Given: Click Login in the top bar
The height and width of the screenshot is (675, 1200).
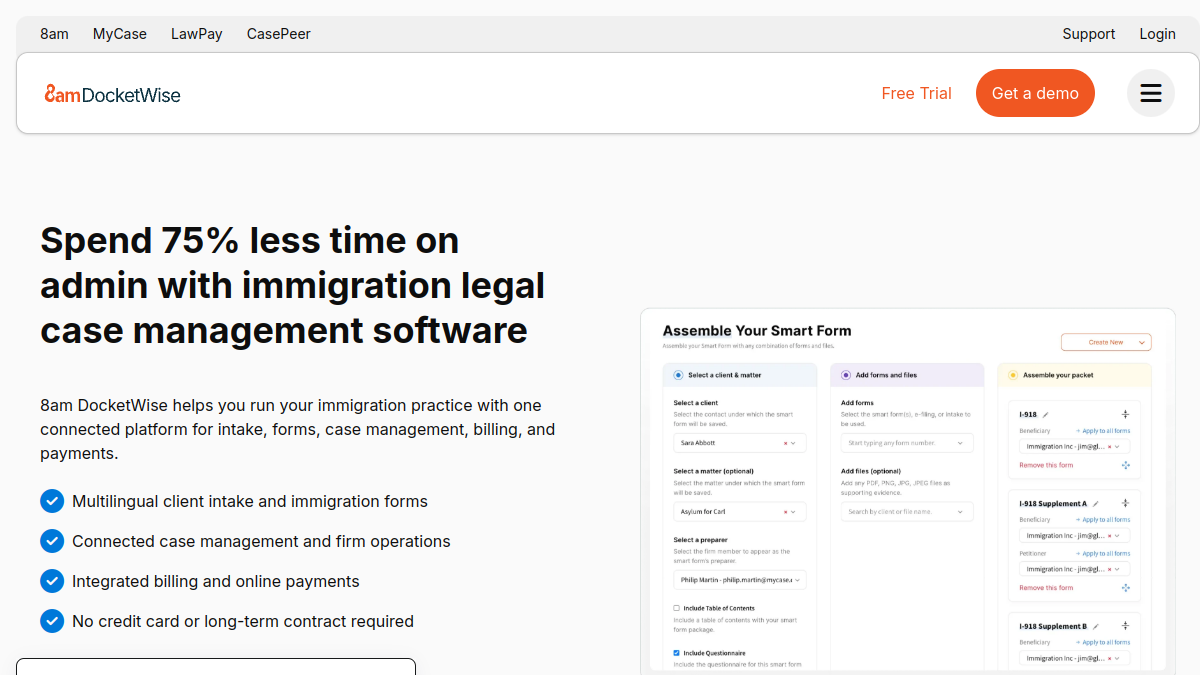Looking at the screenshot, I should tap(1158, 34).
